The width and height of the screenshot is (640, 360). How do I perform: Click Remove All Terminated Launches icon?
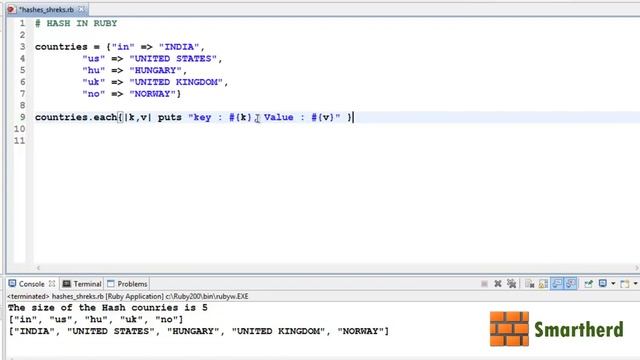point(511,284)
